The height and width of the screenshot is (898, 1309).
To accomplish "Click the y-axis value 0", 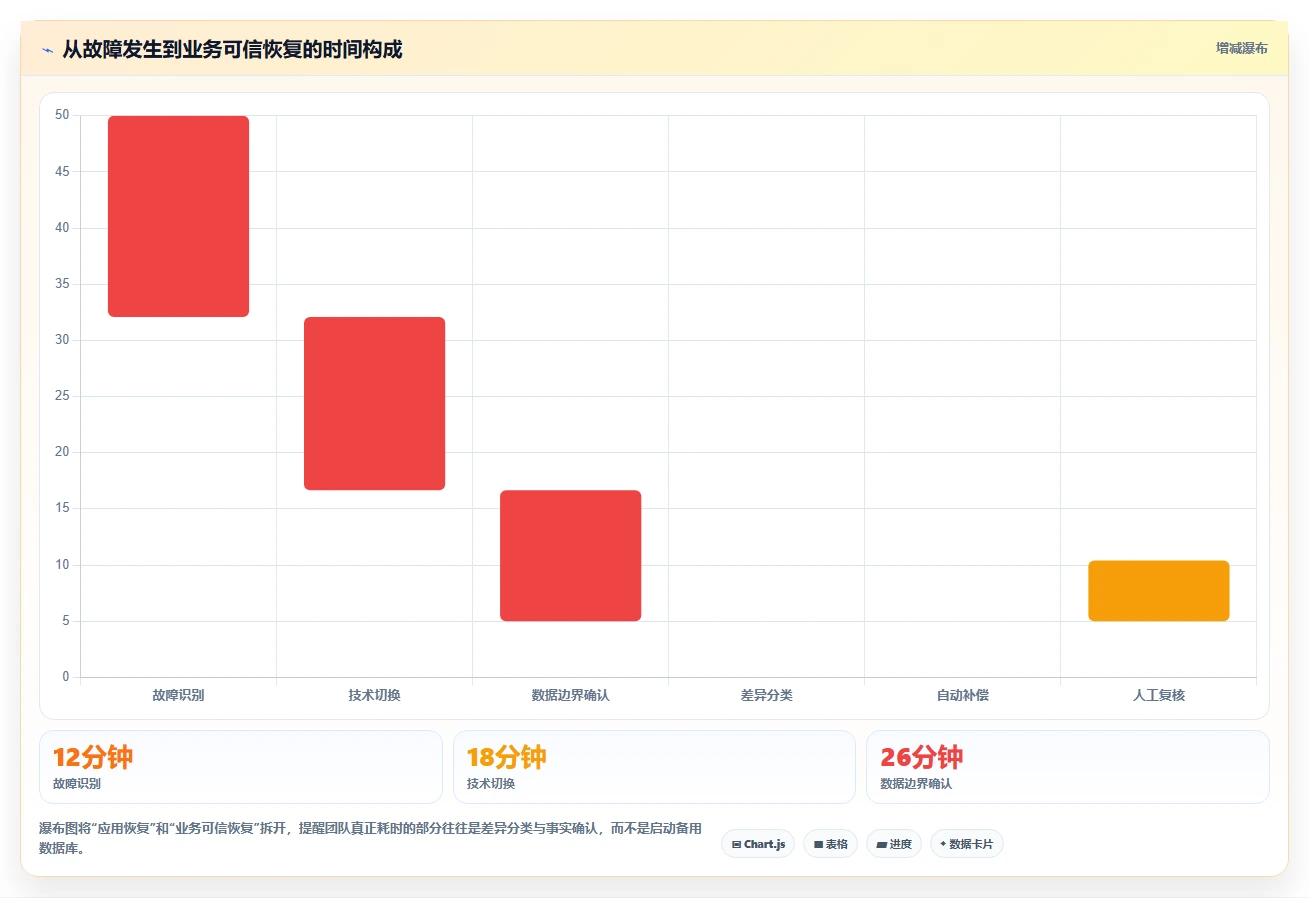I will click(x=66, y=677).
